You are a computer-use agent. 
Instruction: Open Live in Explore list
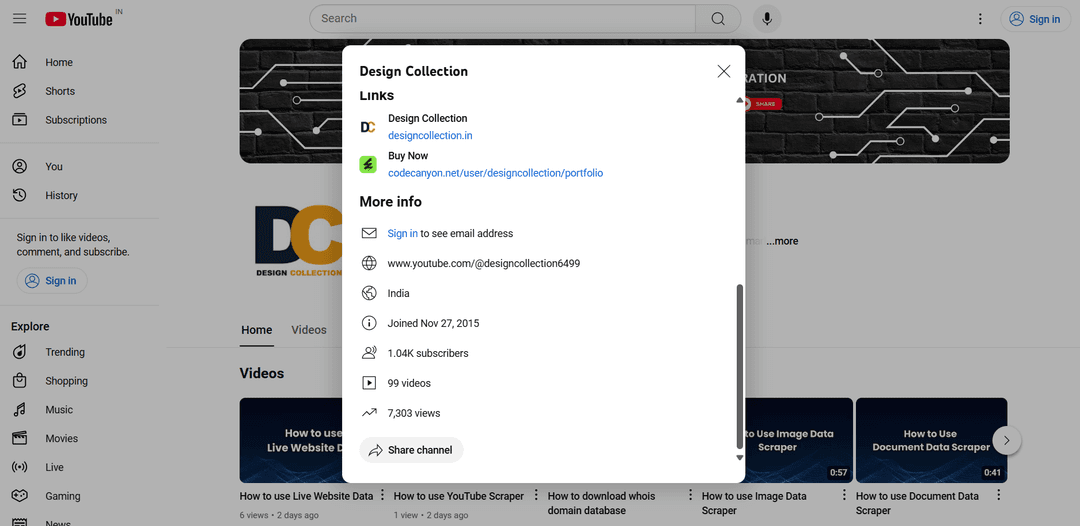pyautogui.click(x=80, y=467)
